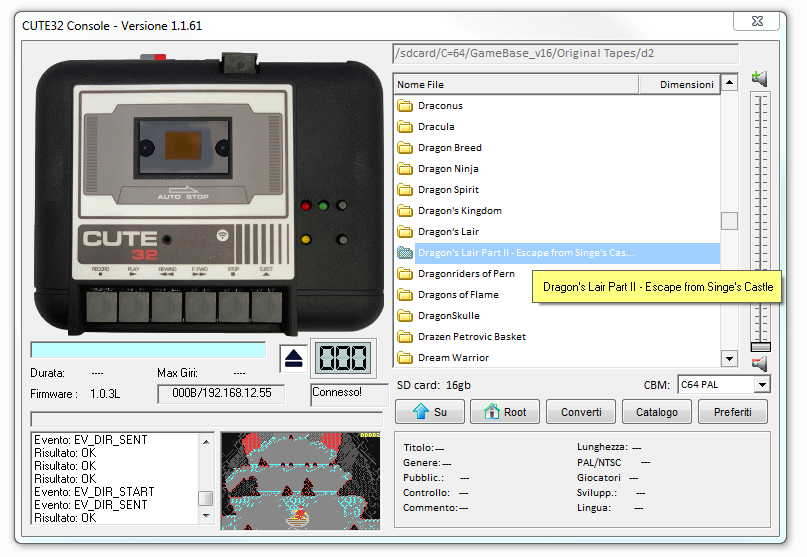
Task: Select the Dragon Ninja folder icon
Action: (405, 169)
